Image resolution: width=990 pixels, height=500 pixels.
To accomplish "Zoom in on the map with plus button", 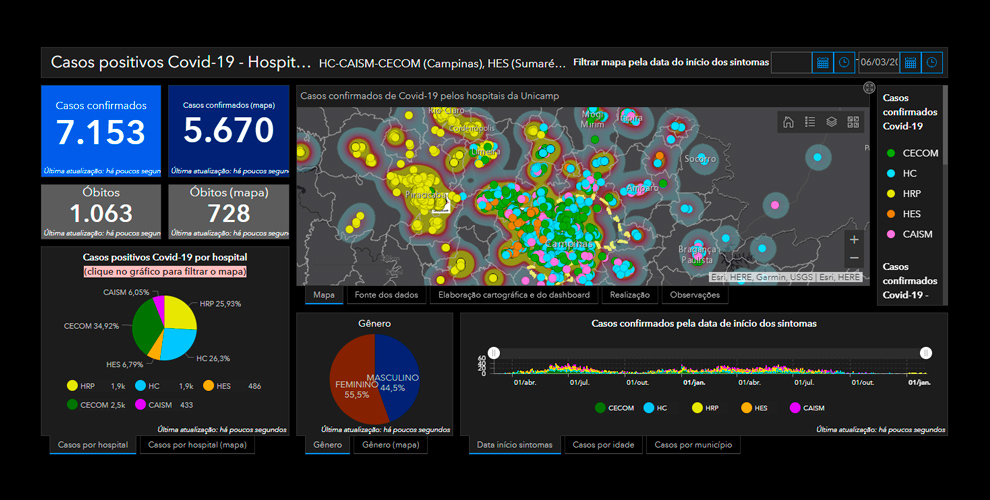I will tap(853, 240).
